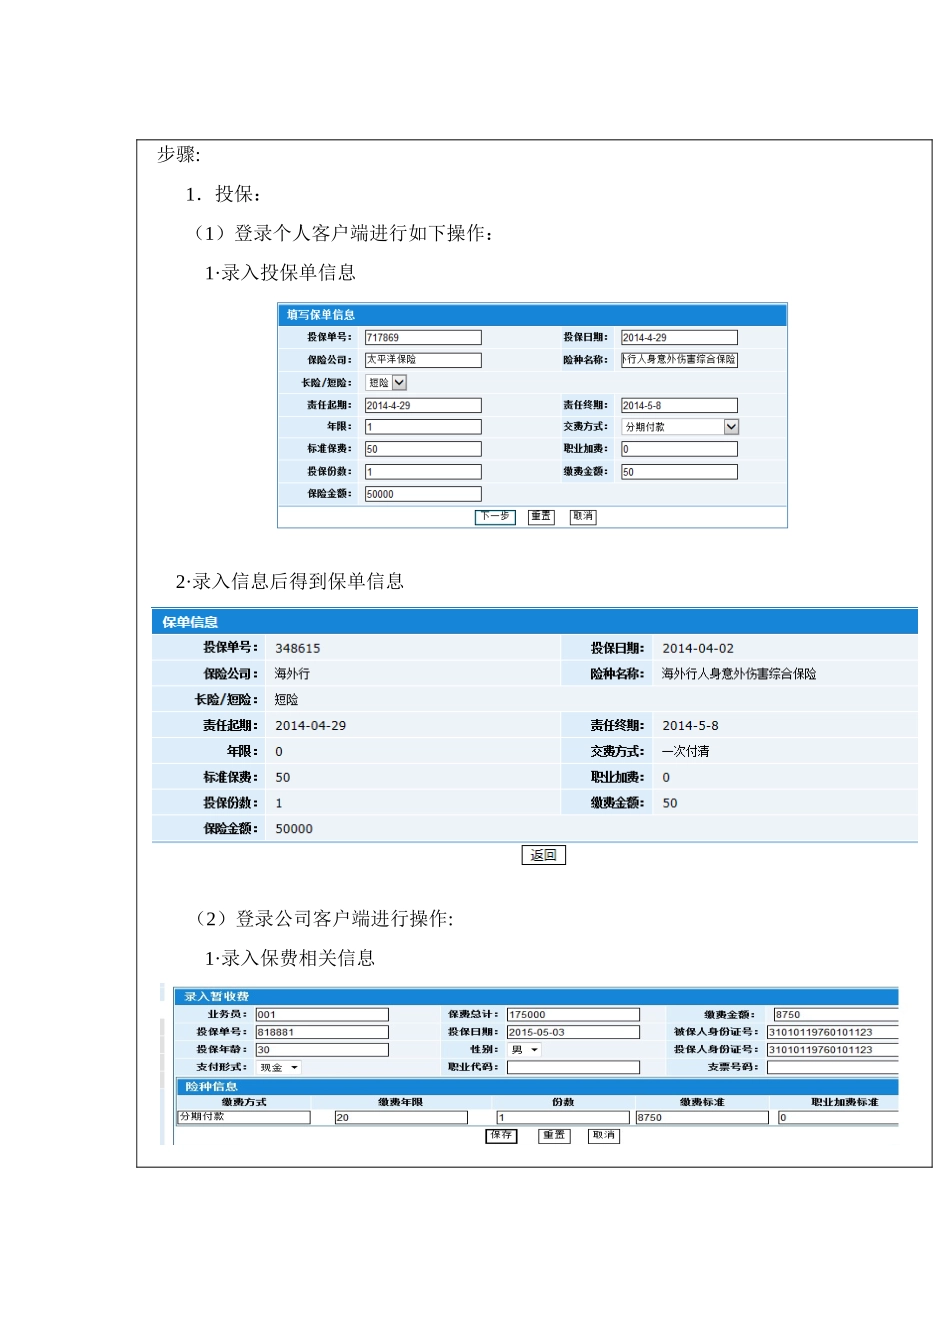Viewport: 950px width, 1342px height.
Task: Click the 保存 button in 录入暂收费
Action: (x=501, y=1135)
